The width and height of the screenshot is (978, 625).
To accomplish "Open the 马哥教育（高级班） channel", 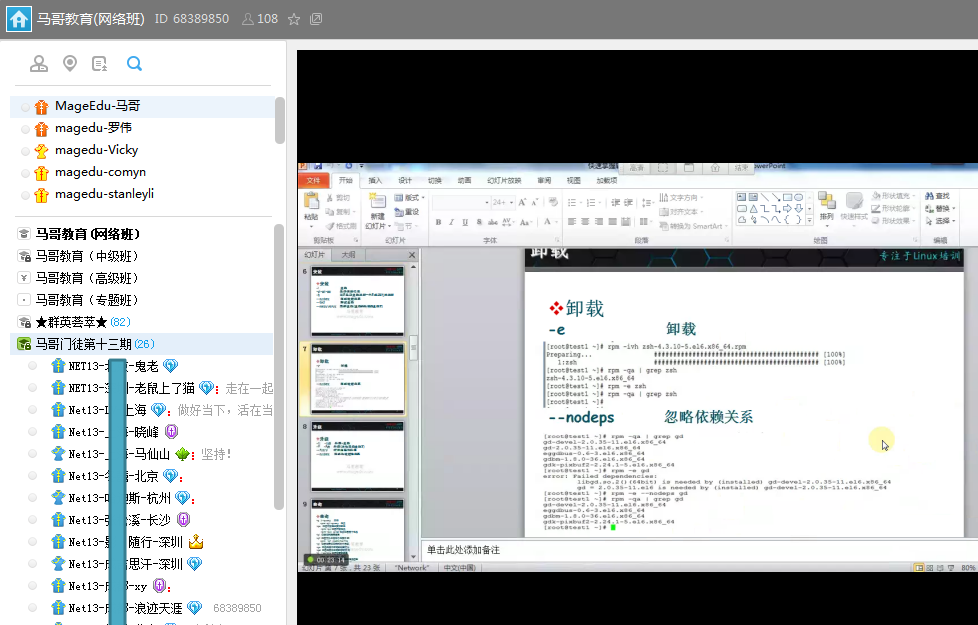I will pyautogui.click(x=87, y=278).
